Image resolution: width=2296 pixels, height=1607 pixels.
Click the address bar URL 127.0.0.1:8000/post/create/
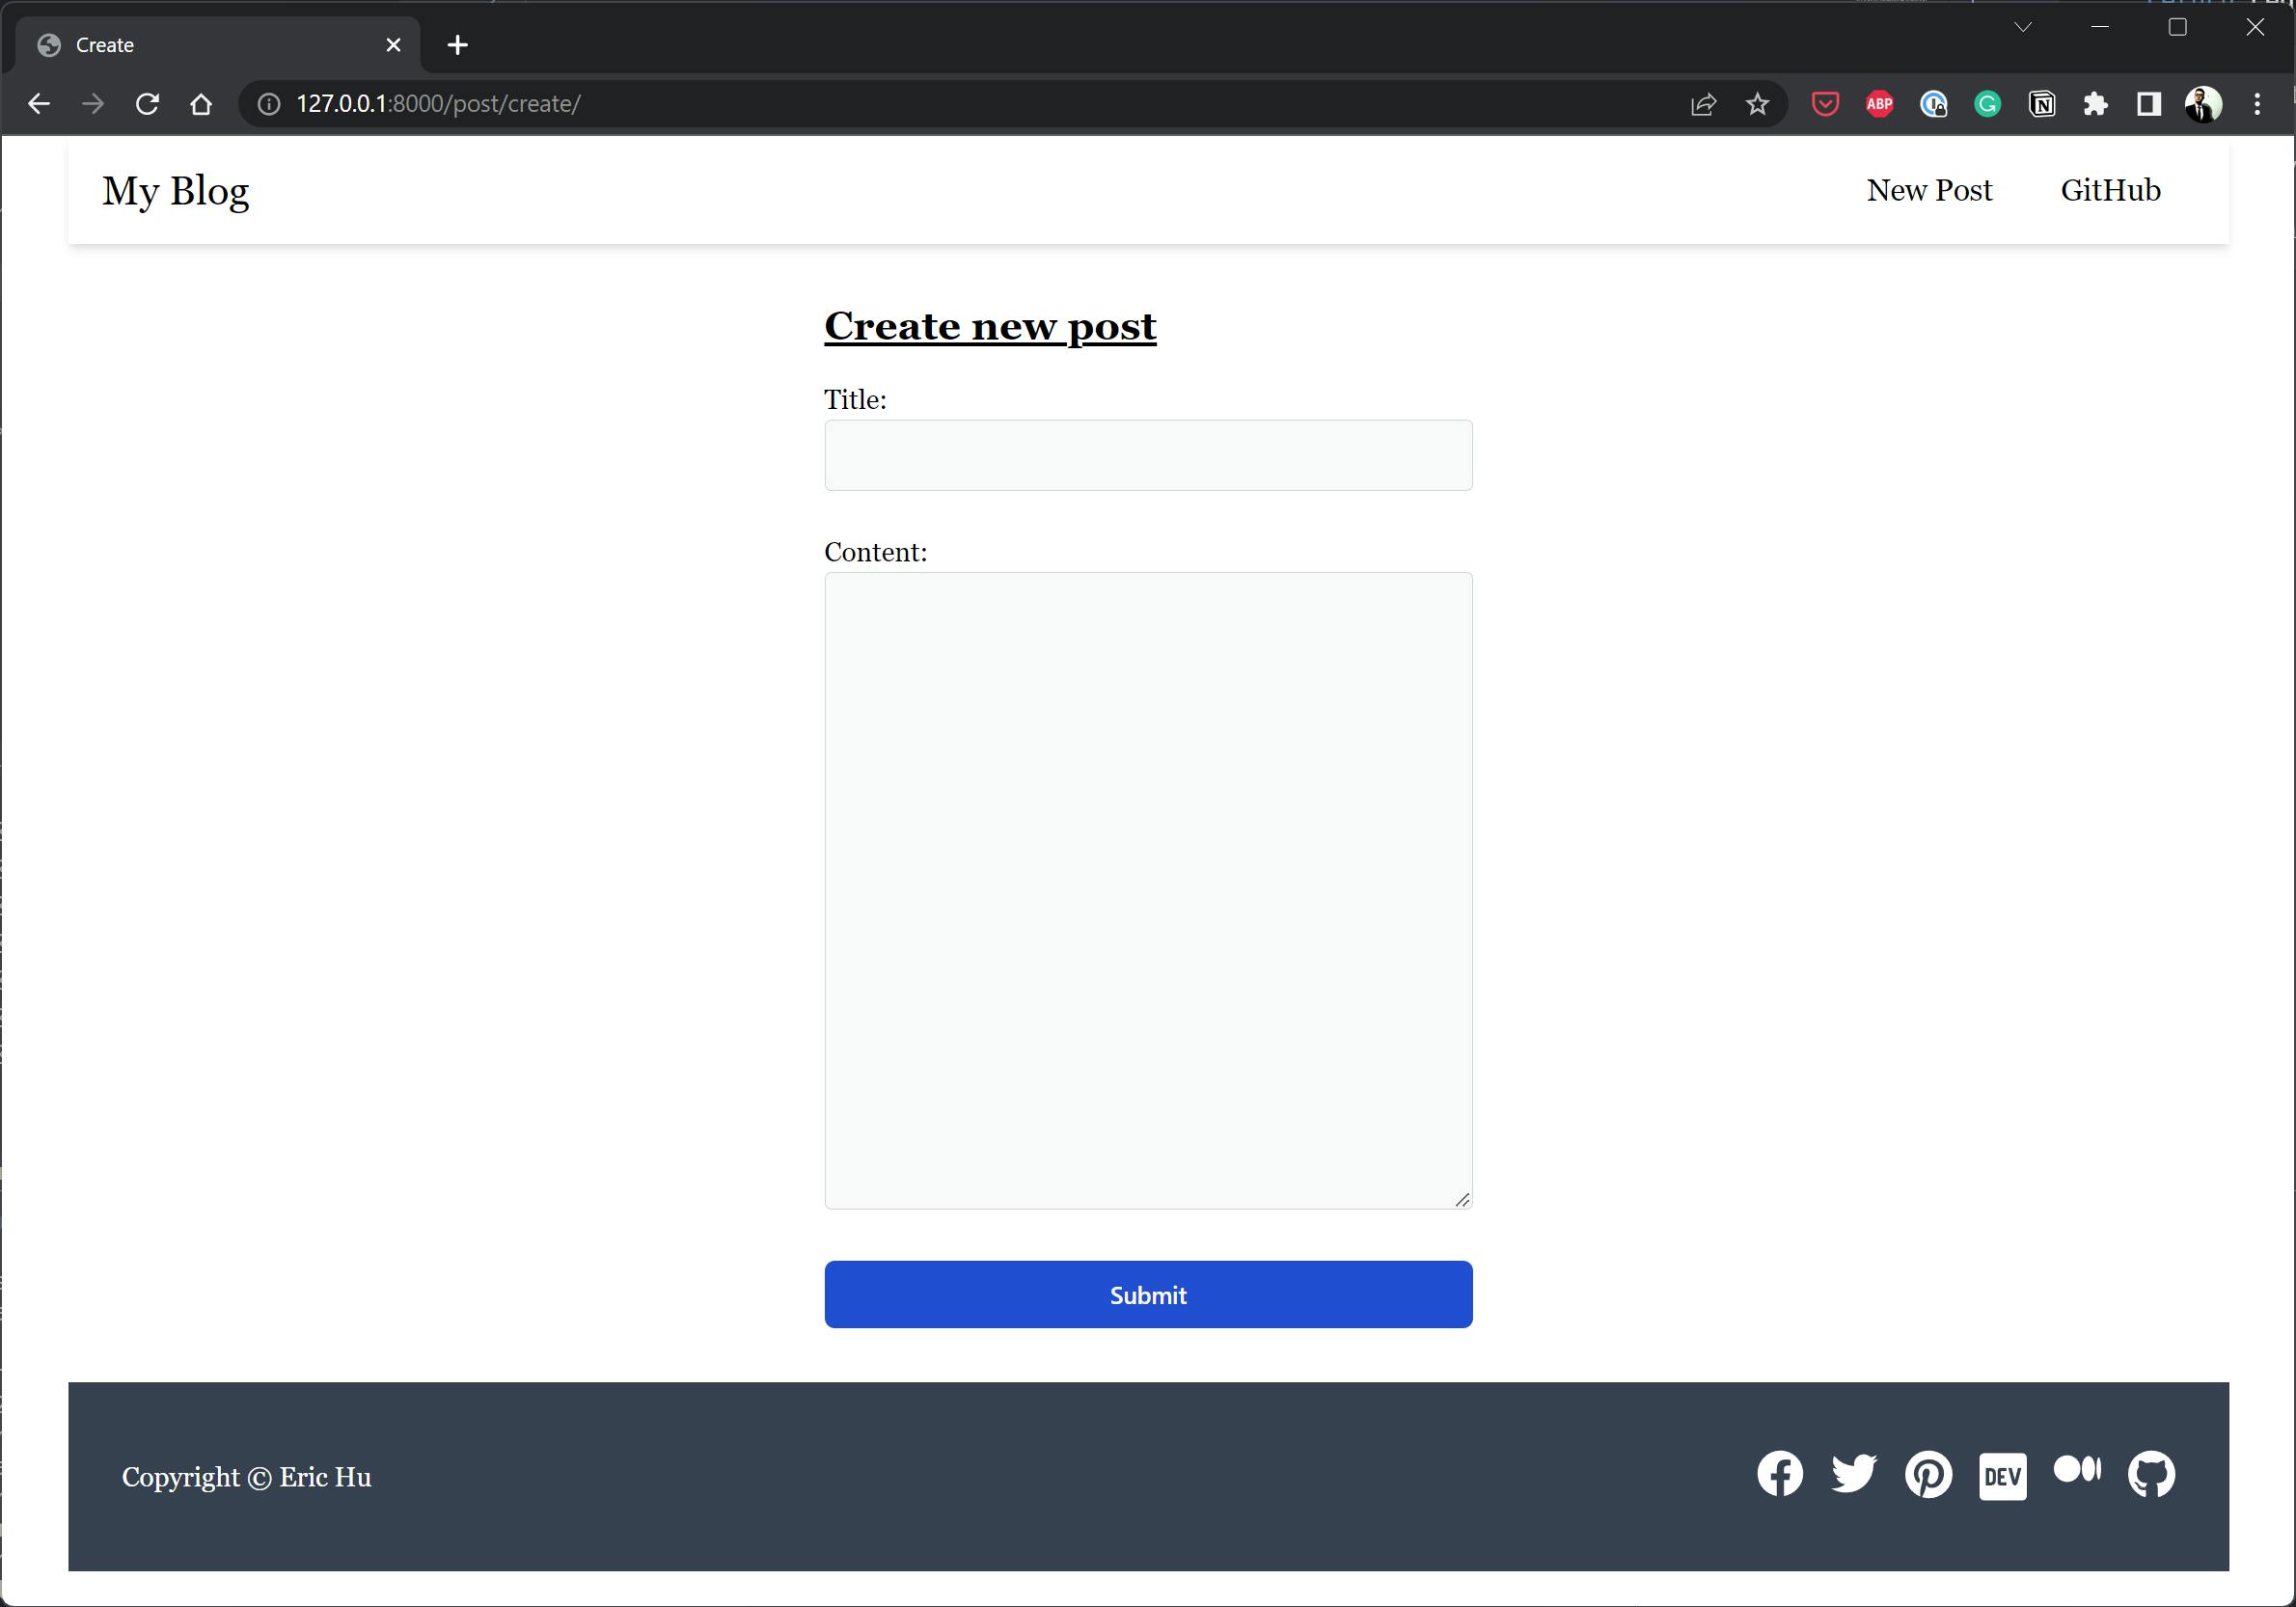coord(438,104)
